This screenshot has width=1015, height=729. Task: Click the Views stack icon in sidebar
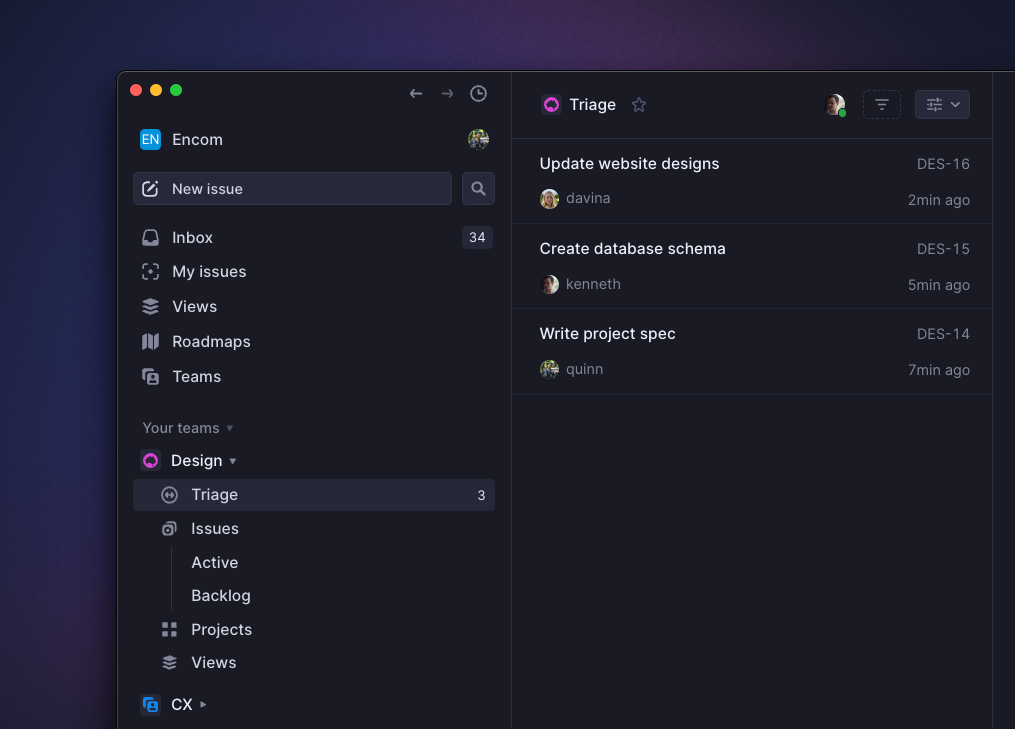(151, 306)
